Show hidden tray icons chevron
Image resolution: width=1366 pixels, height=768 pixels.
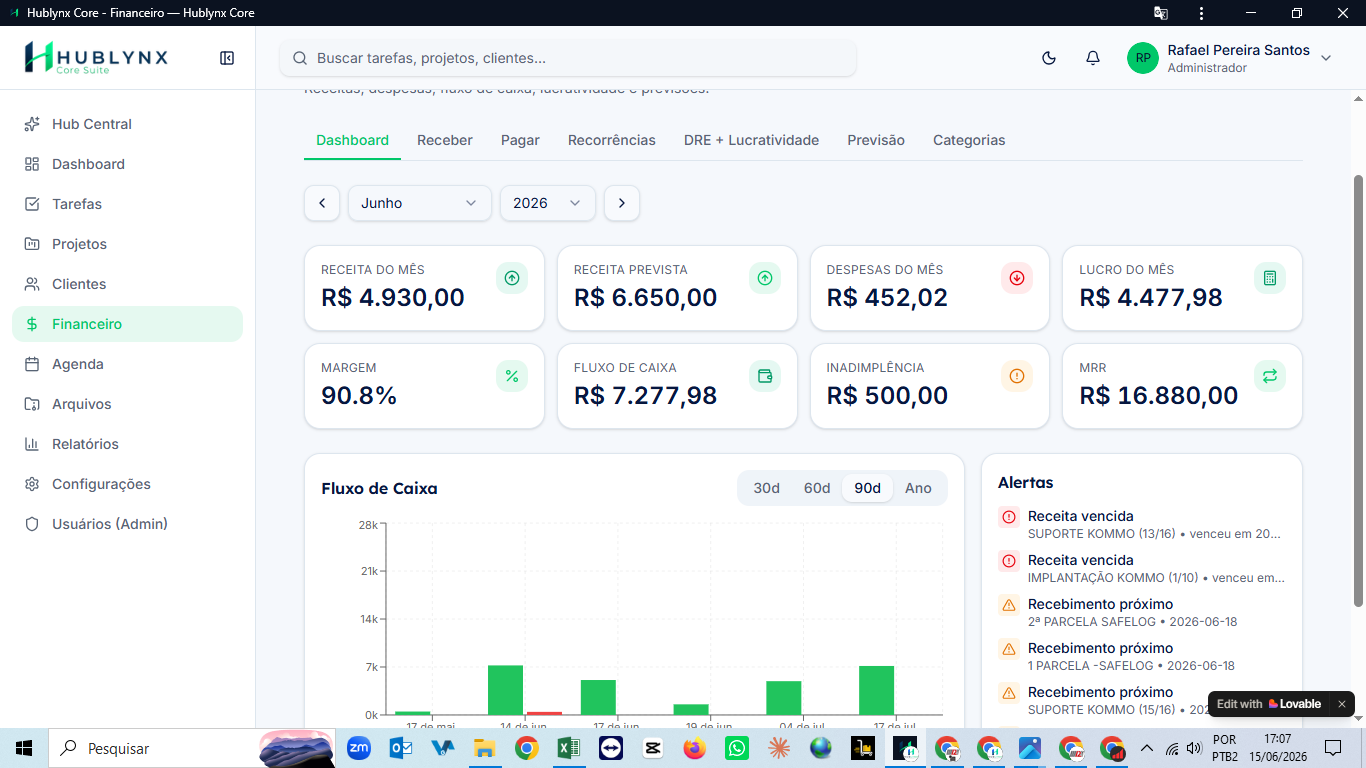coord(1147,748)
